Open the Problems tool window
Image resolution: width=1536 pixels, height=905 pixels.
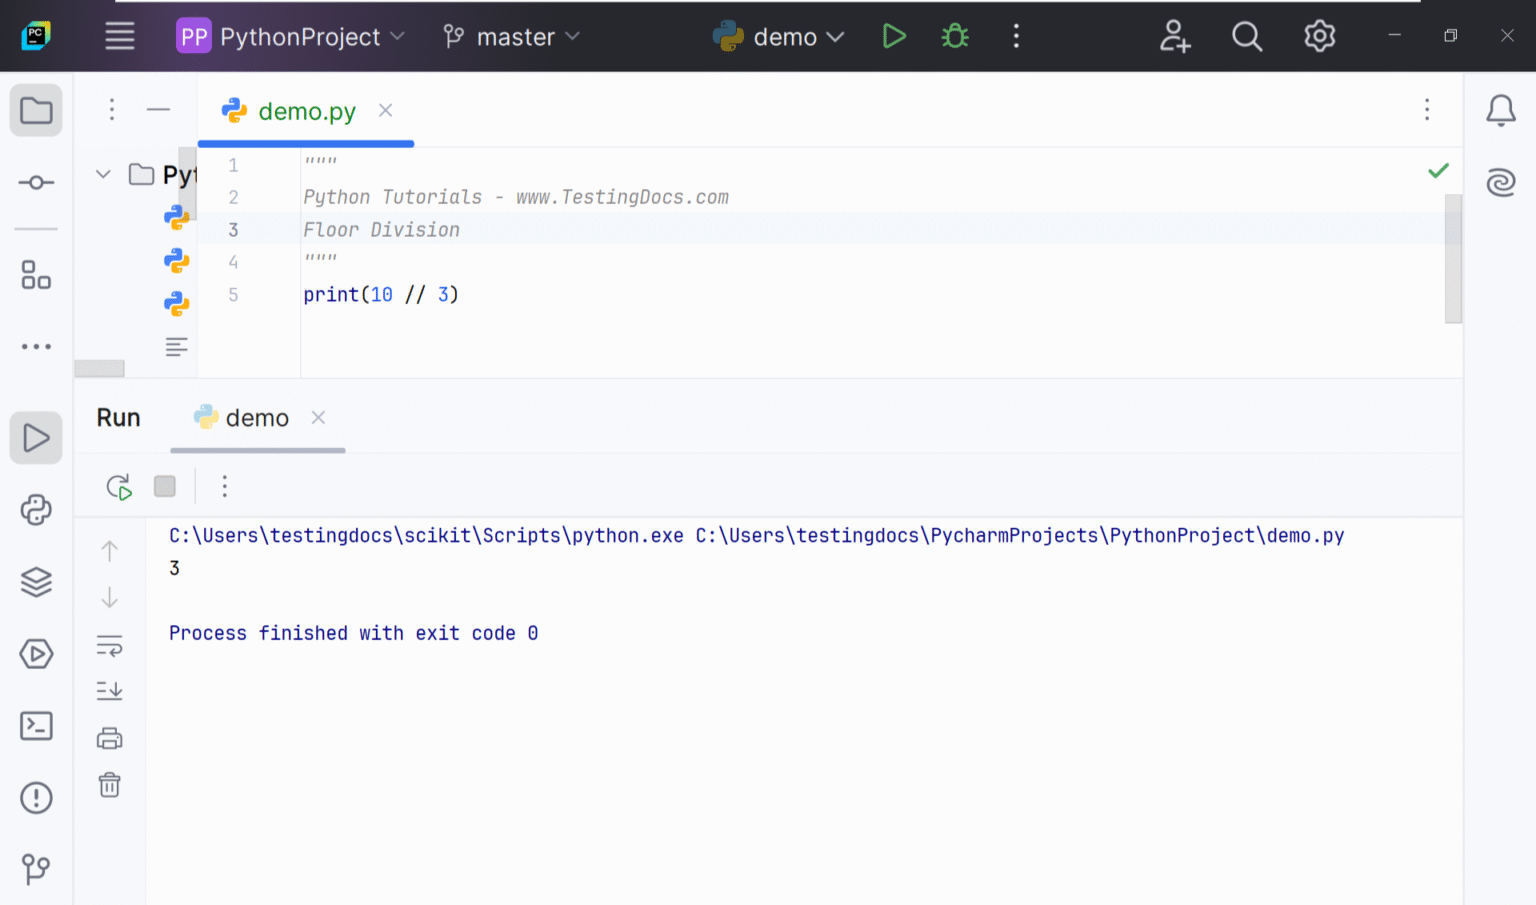pyautogui.click(x=36, y=797)
